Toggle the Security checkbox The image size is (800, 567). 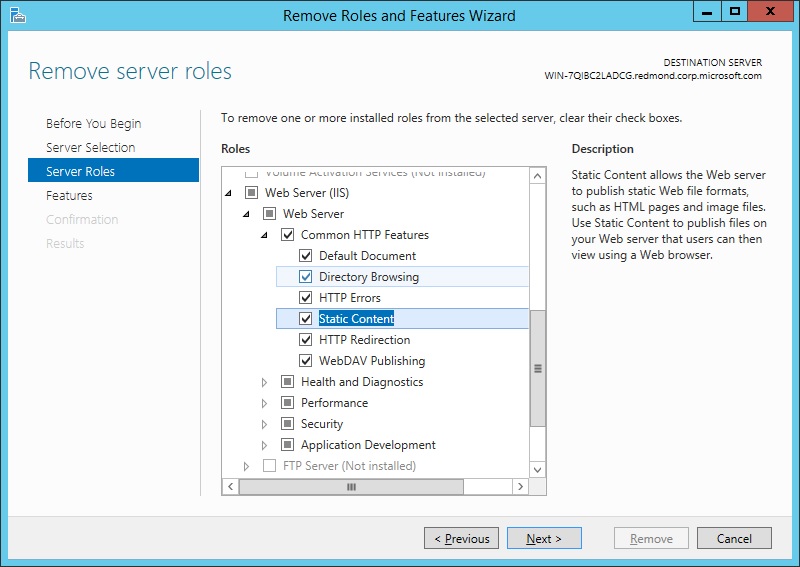(x=287, y=423)
